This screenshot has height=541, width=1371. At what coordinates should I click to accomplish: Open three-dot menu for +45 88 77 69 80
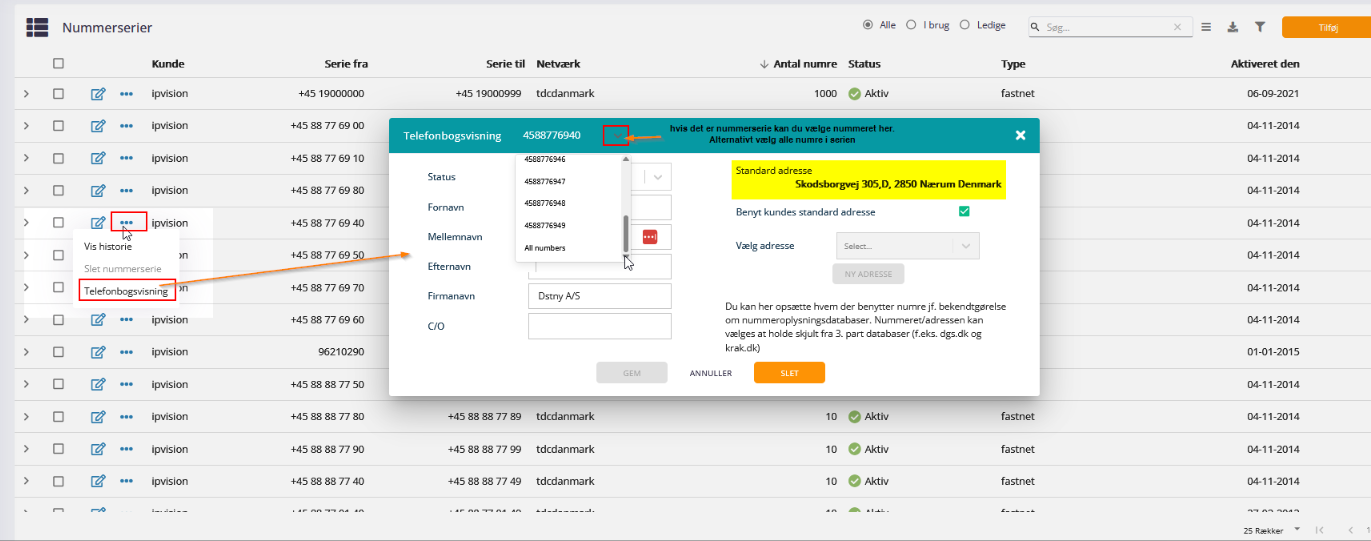126,190
